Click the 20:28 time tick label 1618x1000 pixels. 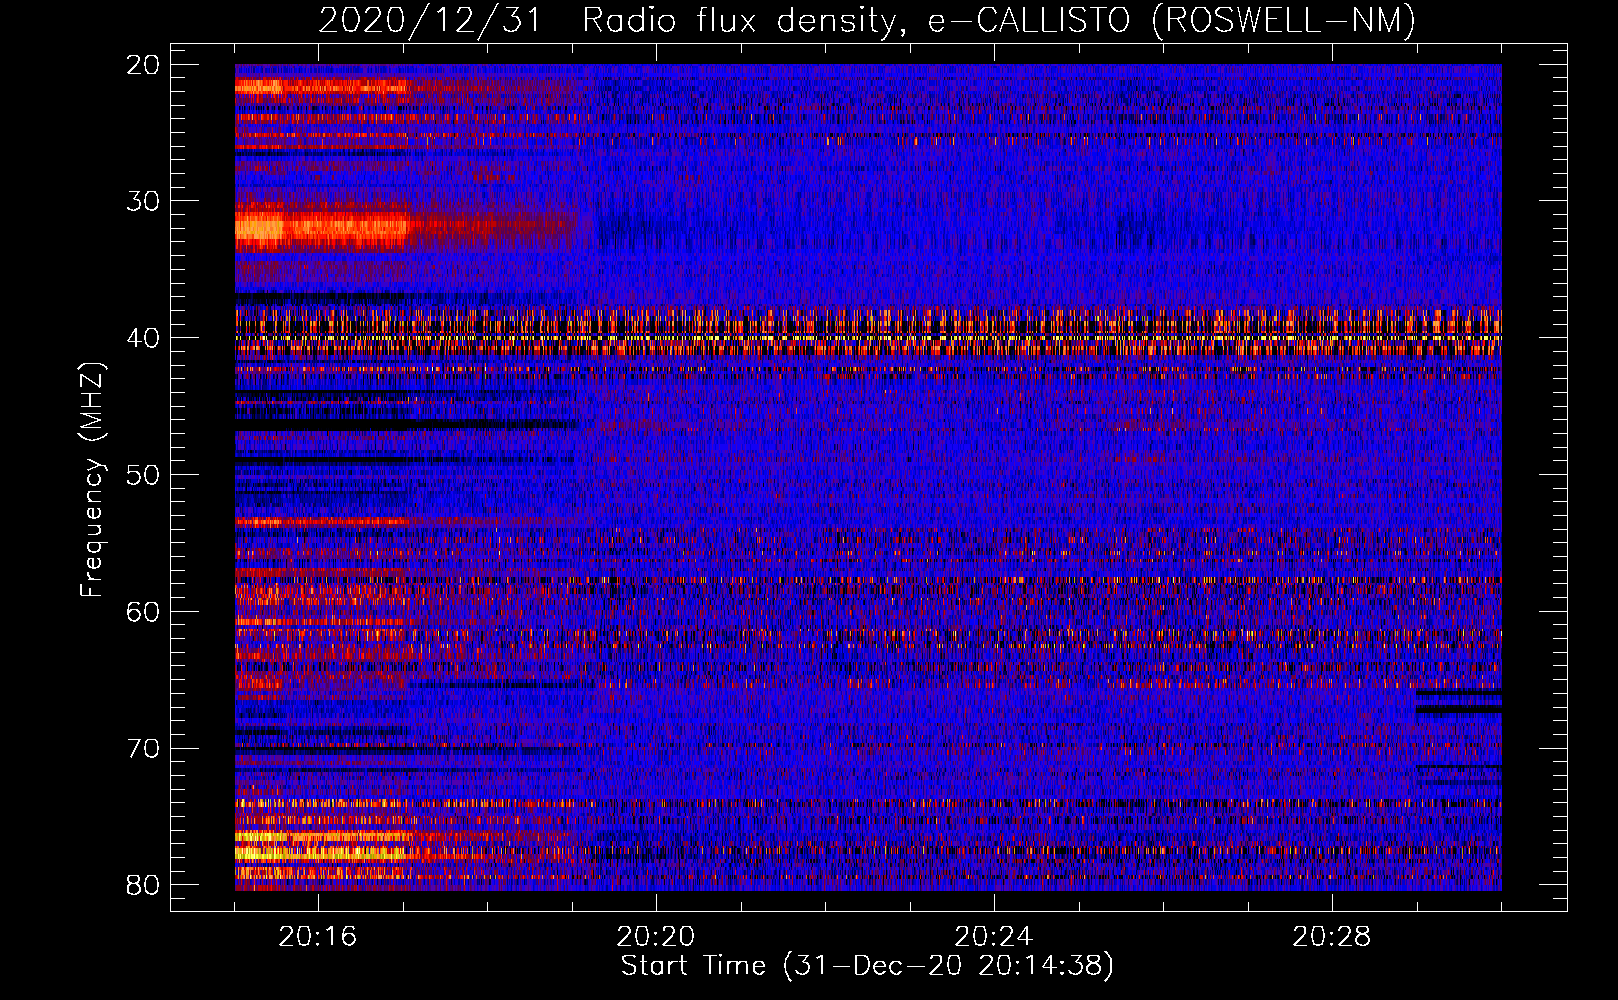click(1332, 937)
